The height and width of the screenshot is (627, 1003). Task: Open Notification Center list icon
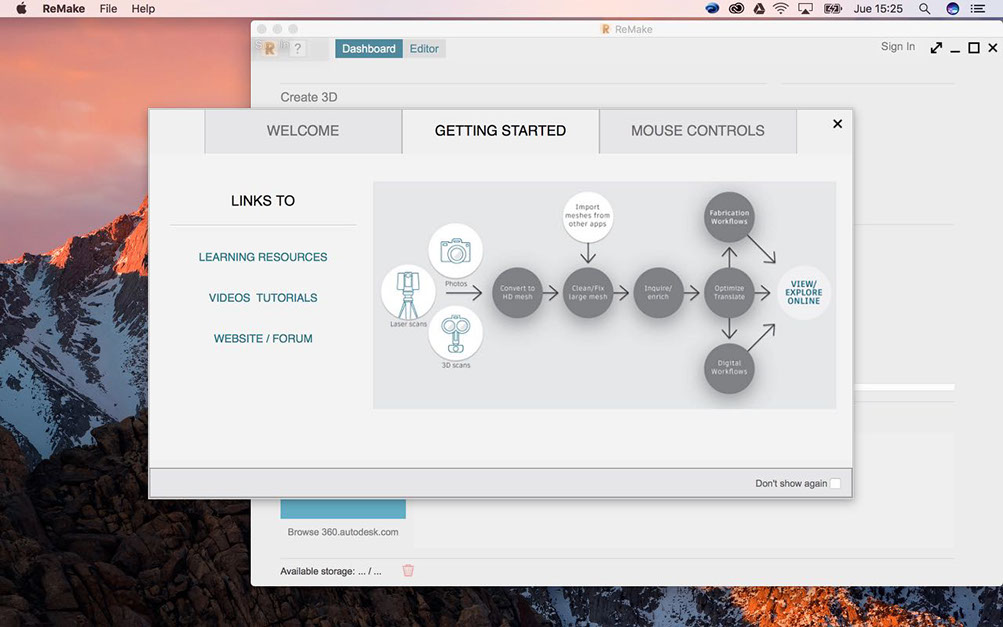(x=977, y=8)
